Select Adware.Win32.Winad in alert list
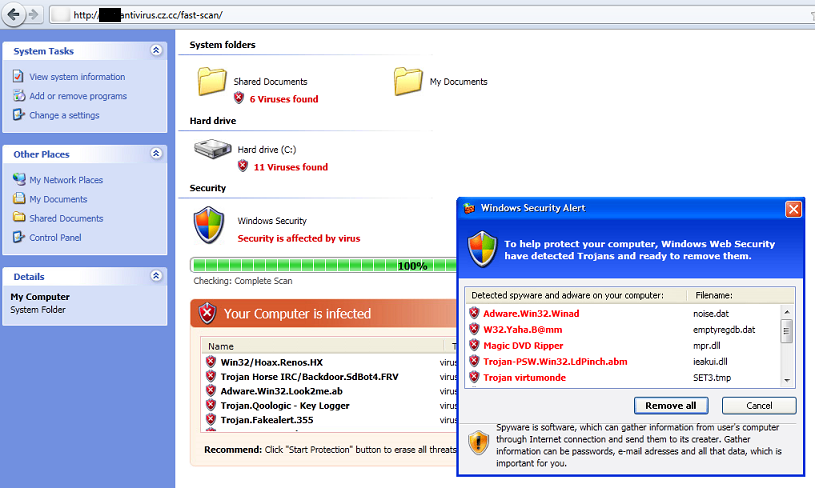 (531, 313)
